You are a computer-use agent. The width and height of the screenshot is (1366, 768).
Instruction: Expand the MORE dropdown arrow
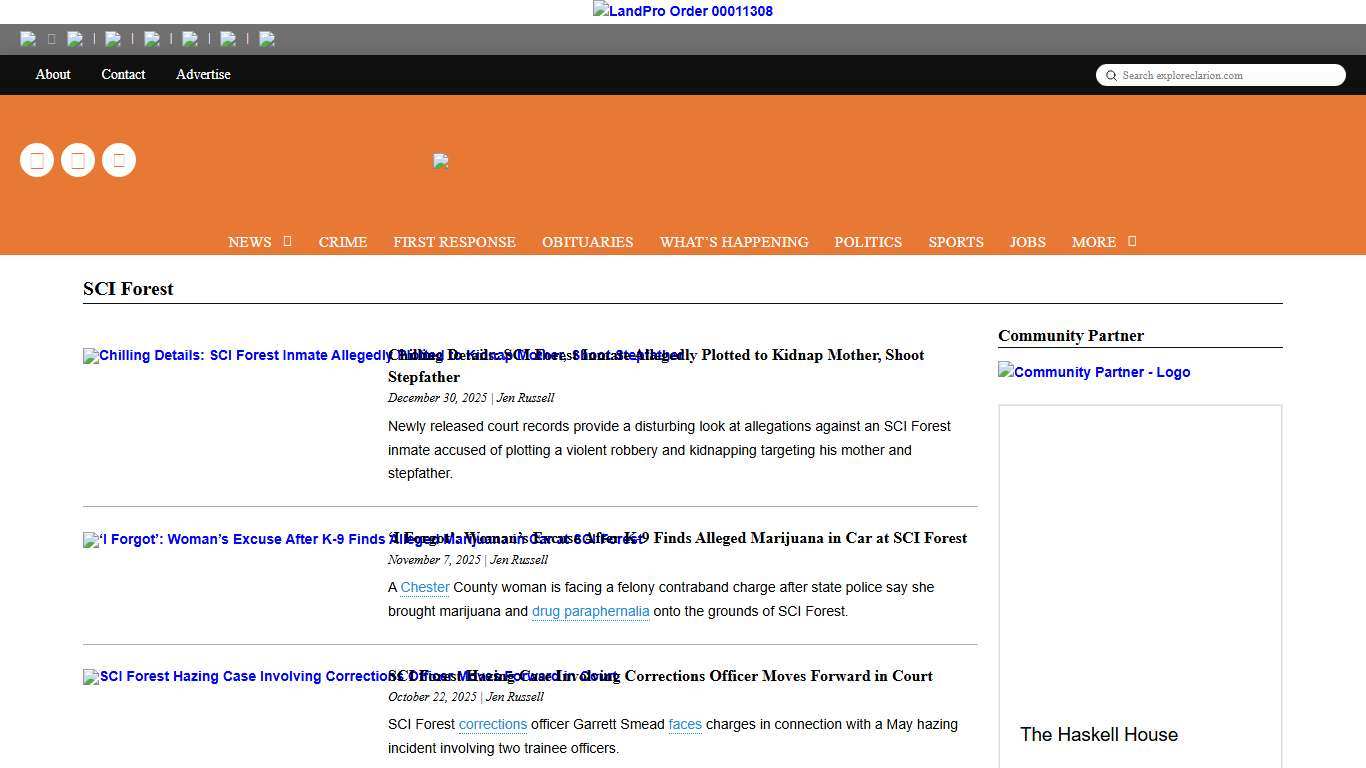coord(1132,241)
